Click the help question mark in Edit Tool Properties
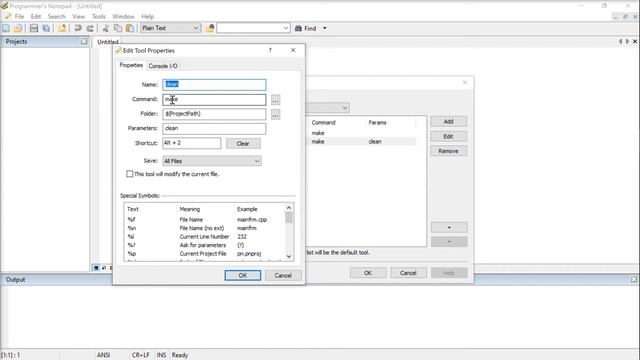The height and width of the screenshot is (360, 640). pyautogui.click(x=270, y=50)
